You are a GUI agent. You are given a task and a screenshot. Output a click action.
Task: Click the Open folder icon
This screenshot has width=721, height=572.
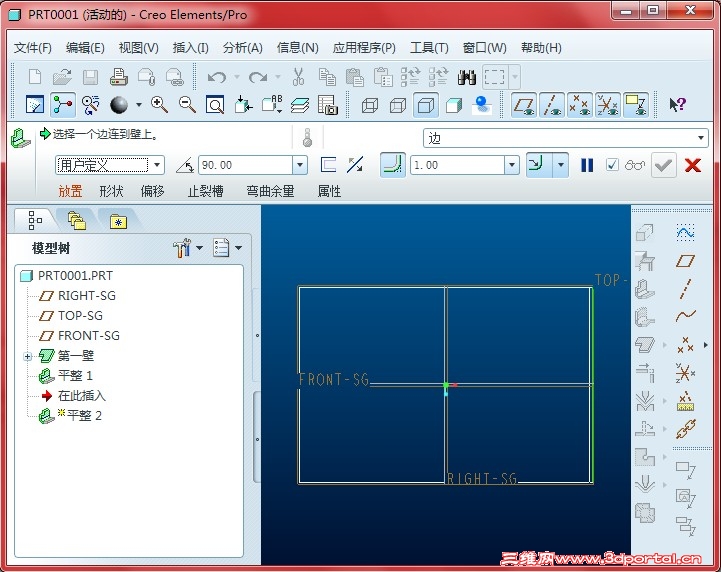tap(62, 77)
